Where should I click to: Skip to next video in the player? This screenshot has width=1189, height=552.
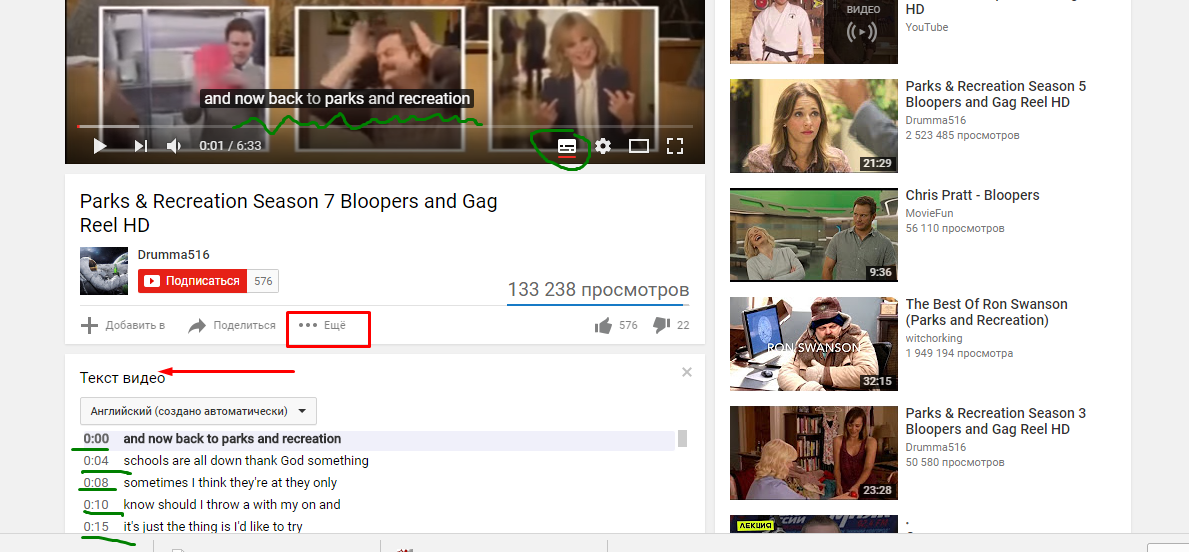(x=141, y=146)
